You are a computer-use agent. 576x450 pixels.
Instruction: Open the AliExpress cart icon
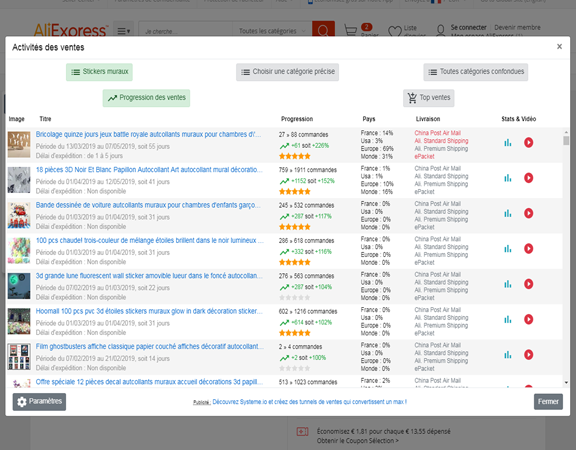pos(351,30)
